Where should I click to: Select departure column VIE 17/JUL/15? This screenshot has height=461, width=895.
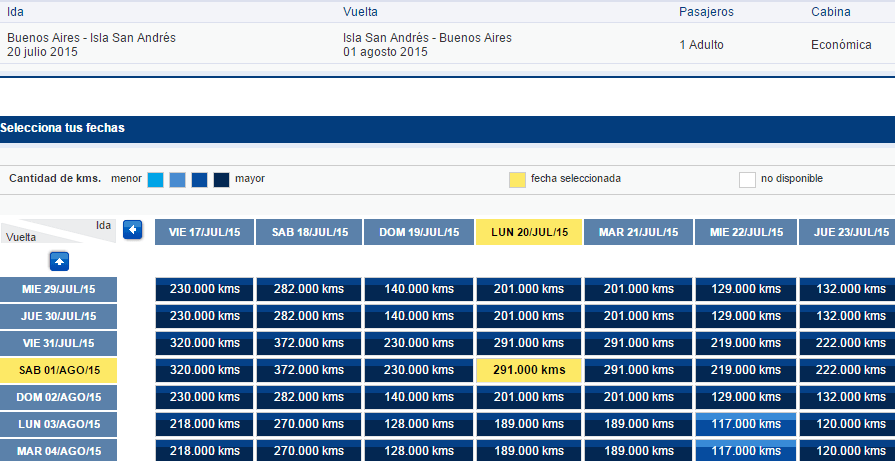click(x=204, y=232)
